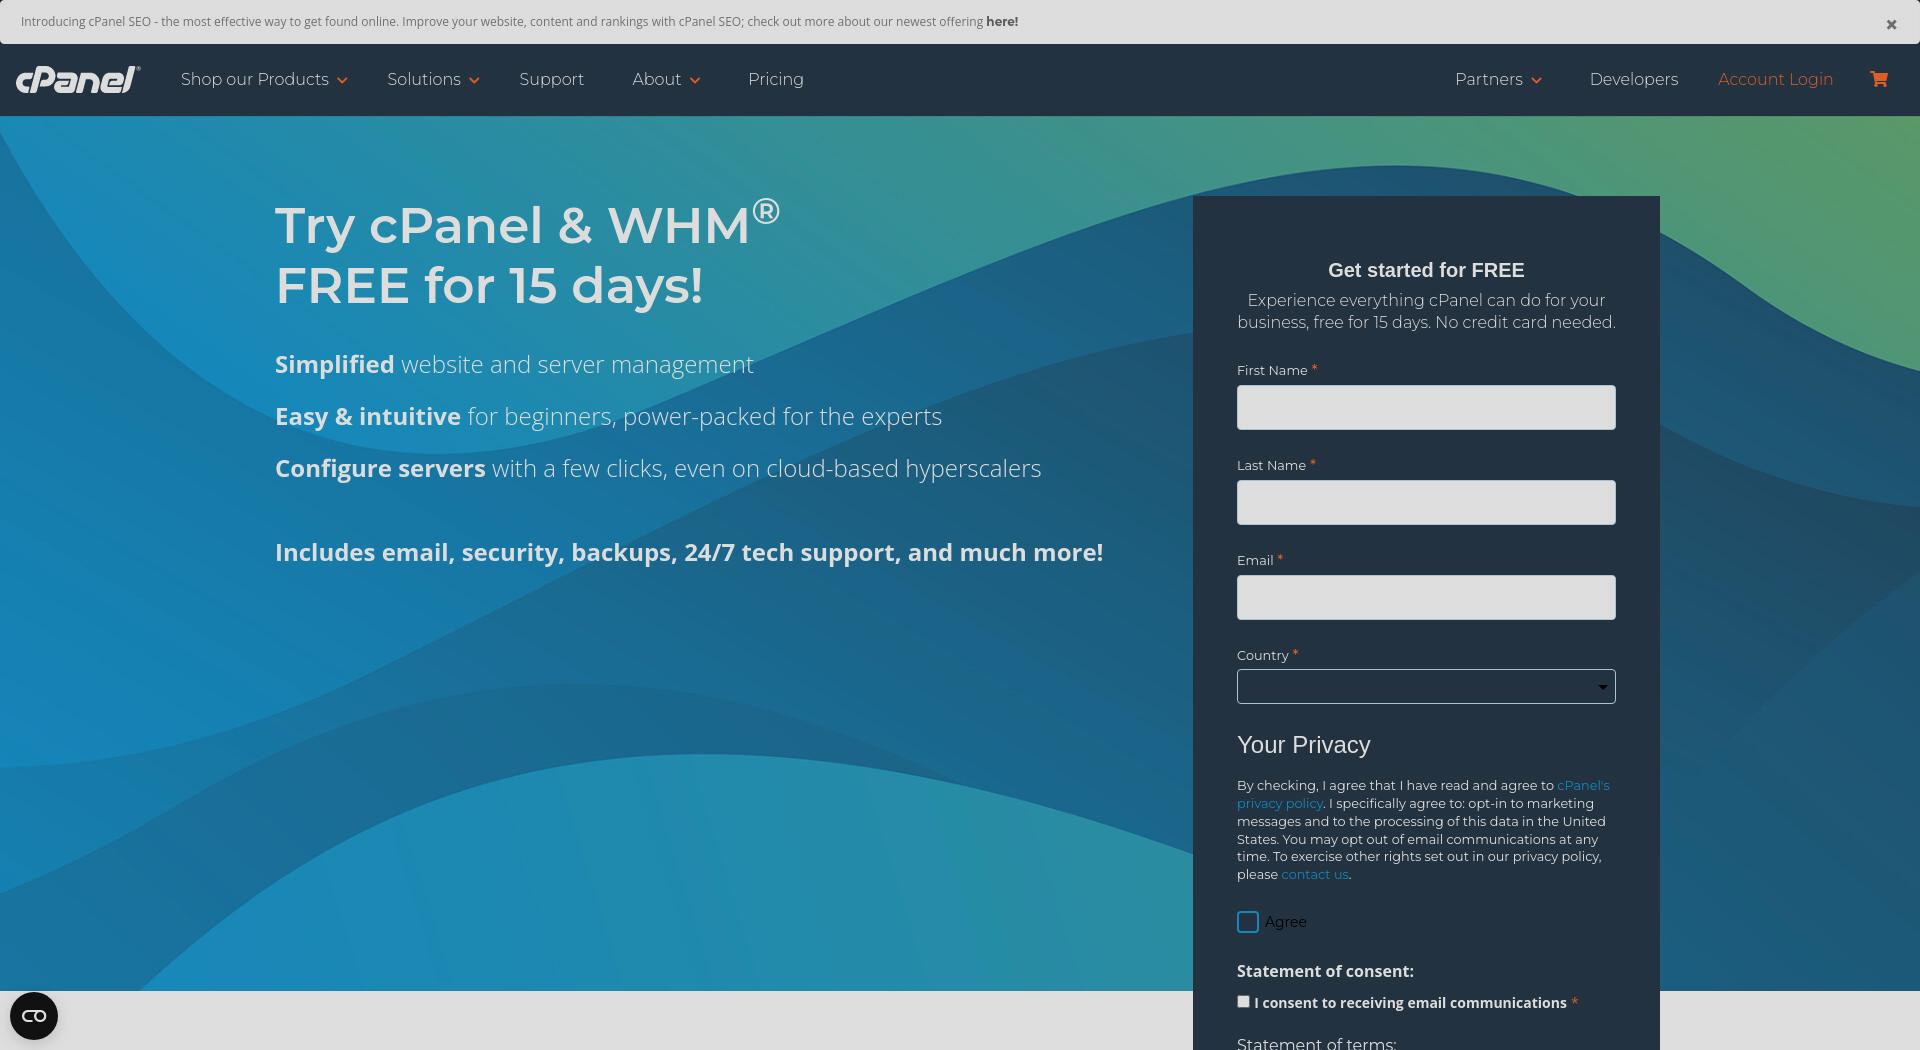Focus the Email field
Screen dimensions: 1920x1050
(1426, 598)
